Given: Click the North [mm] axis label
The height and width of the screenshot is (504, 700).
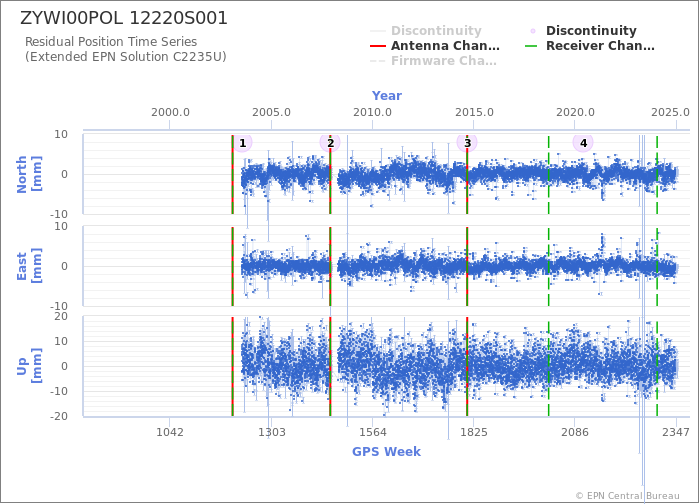Looking at the screenshot, I should click(29, 174).
